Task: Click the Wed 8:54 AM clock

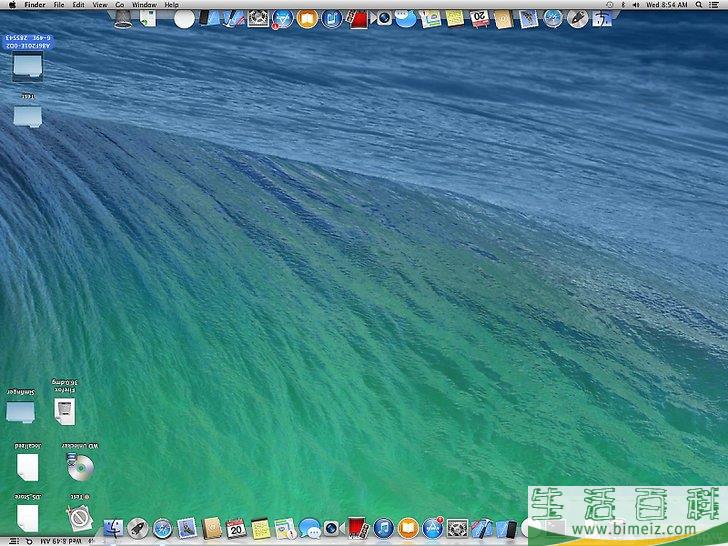Action: point(667,5)
